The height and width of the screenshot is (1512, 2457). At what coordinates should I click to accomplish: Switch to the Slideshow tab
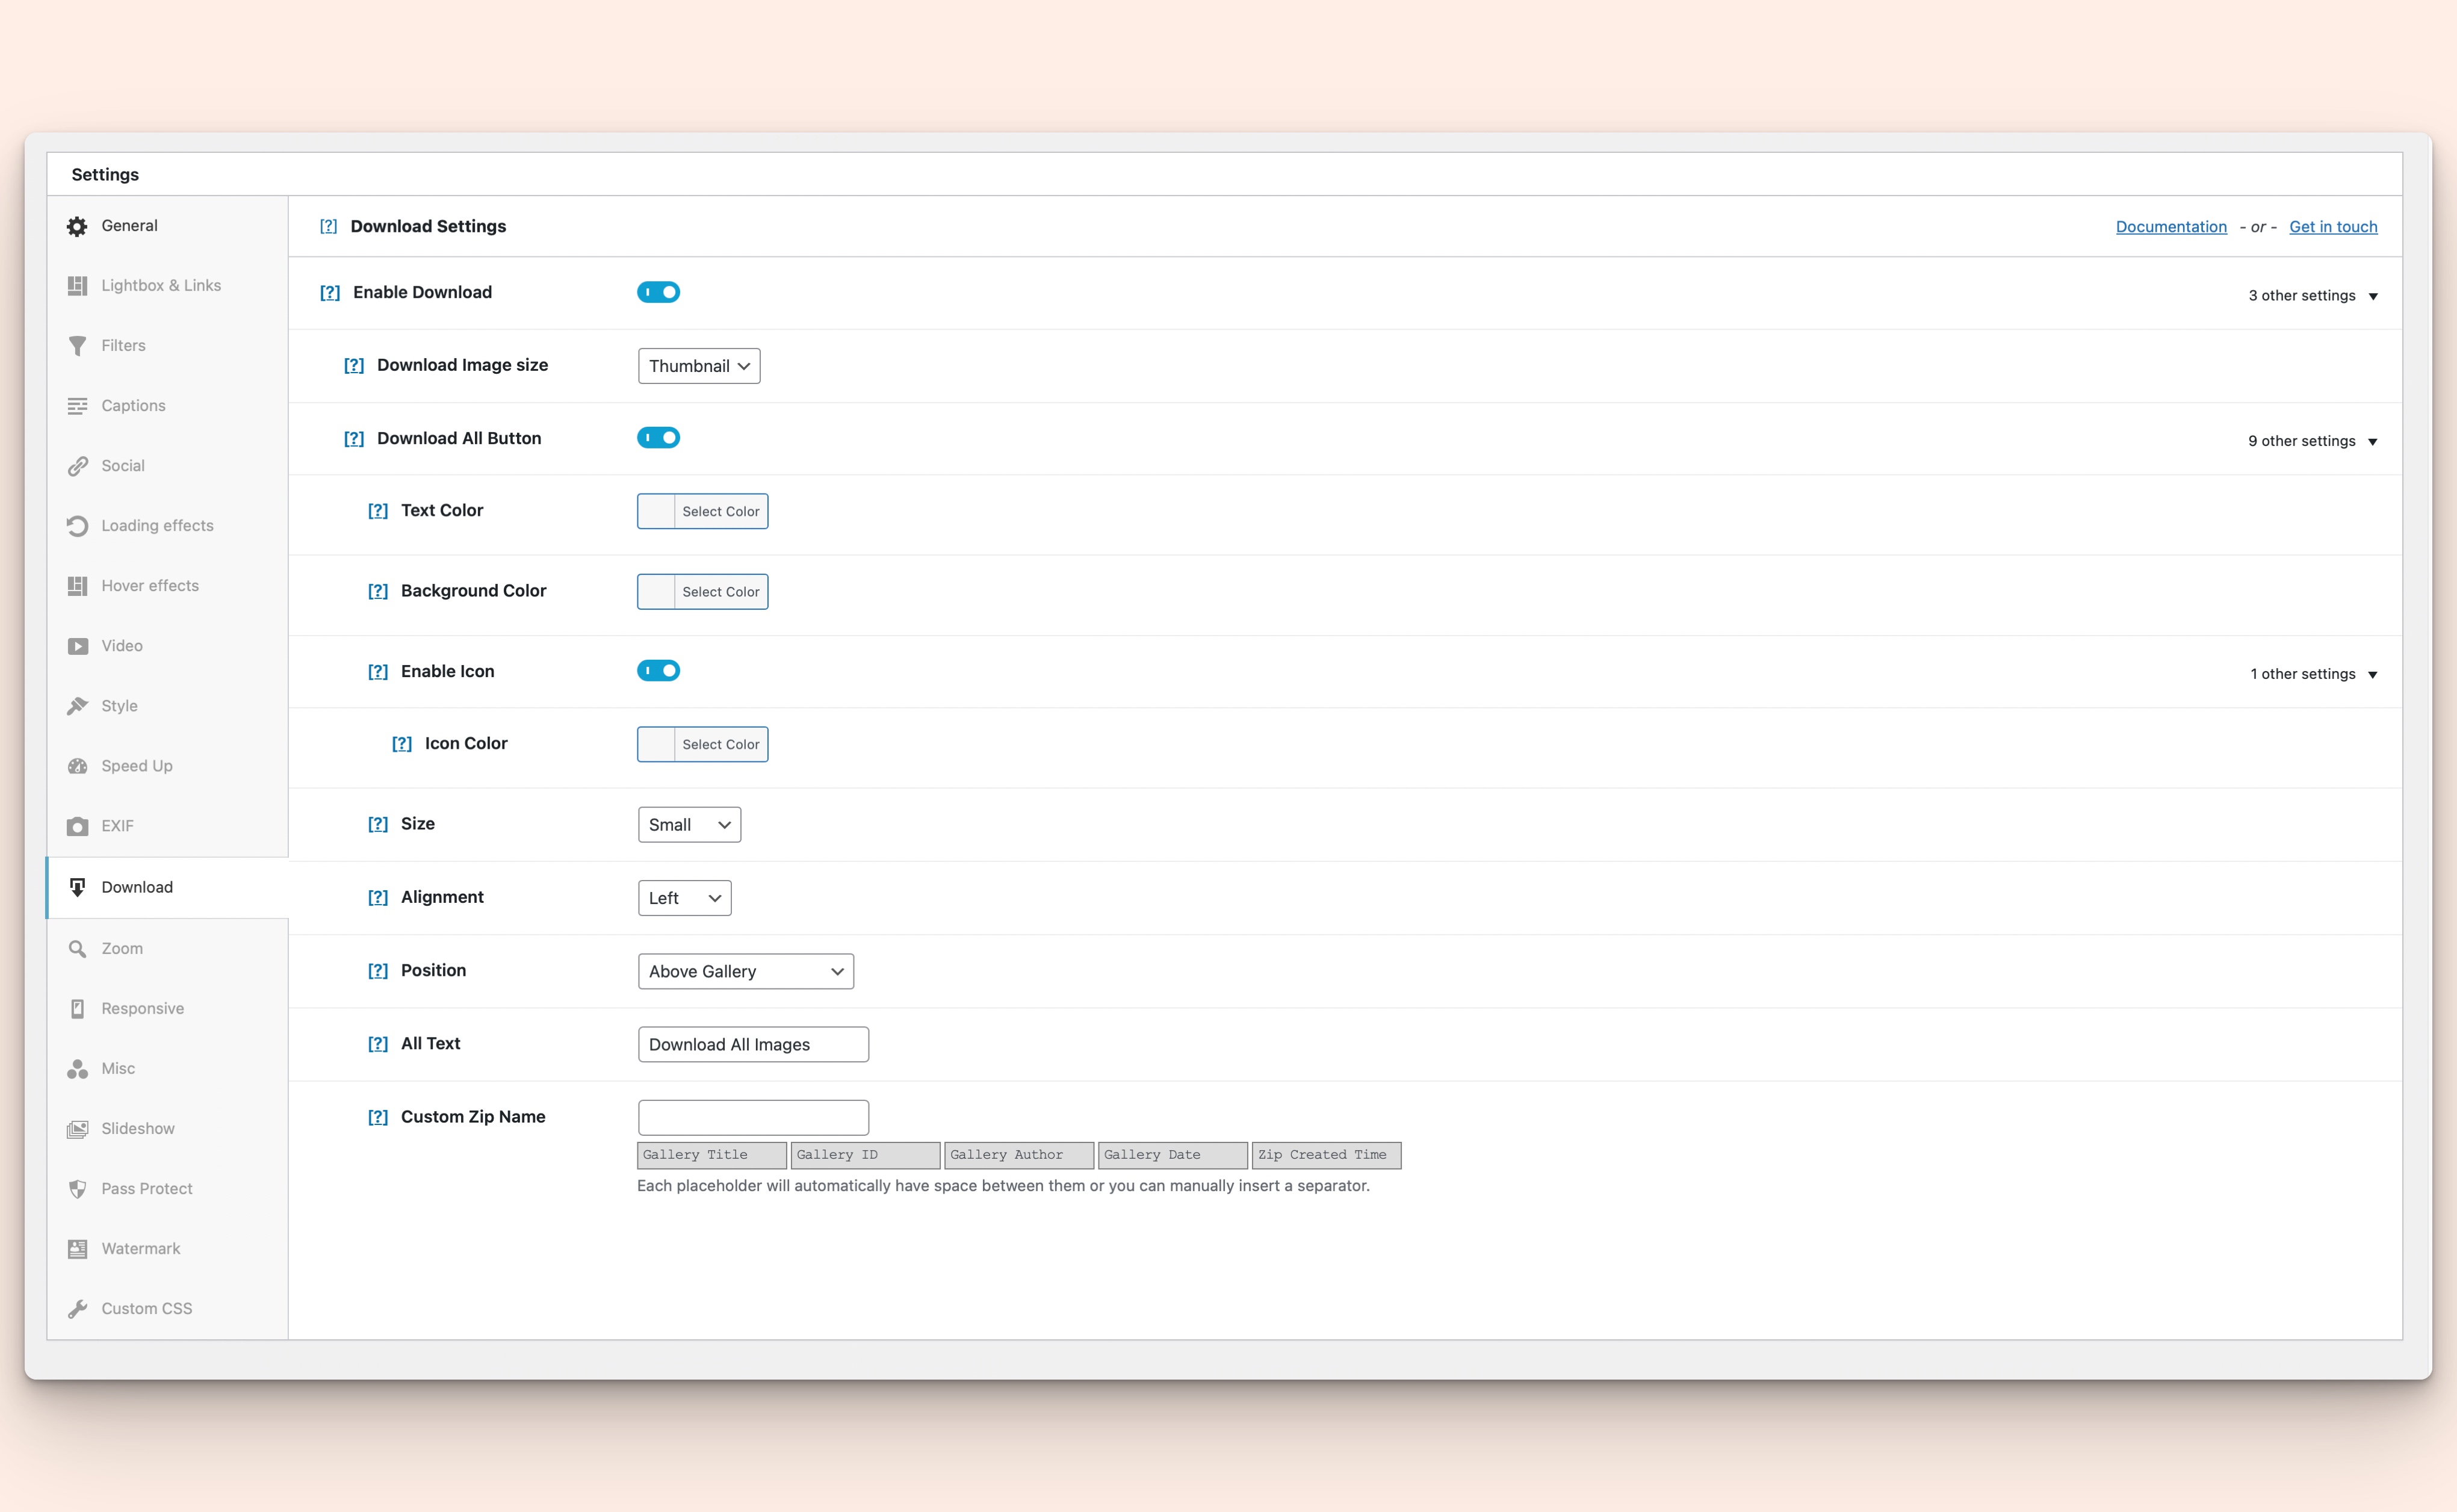pyautogui.click(x=167, y=1129)
